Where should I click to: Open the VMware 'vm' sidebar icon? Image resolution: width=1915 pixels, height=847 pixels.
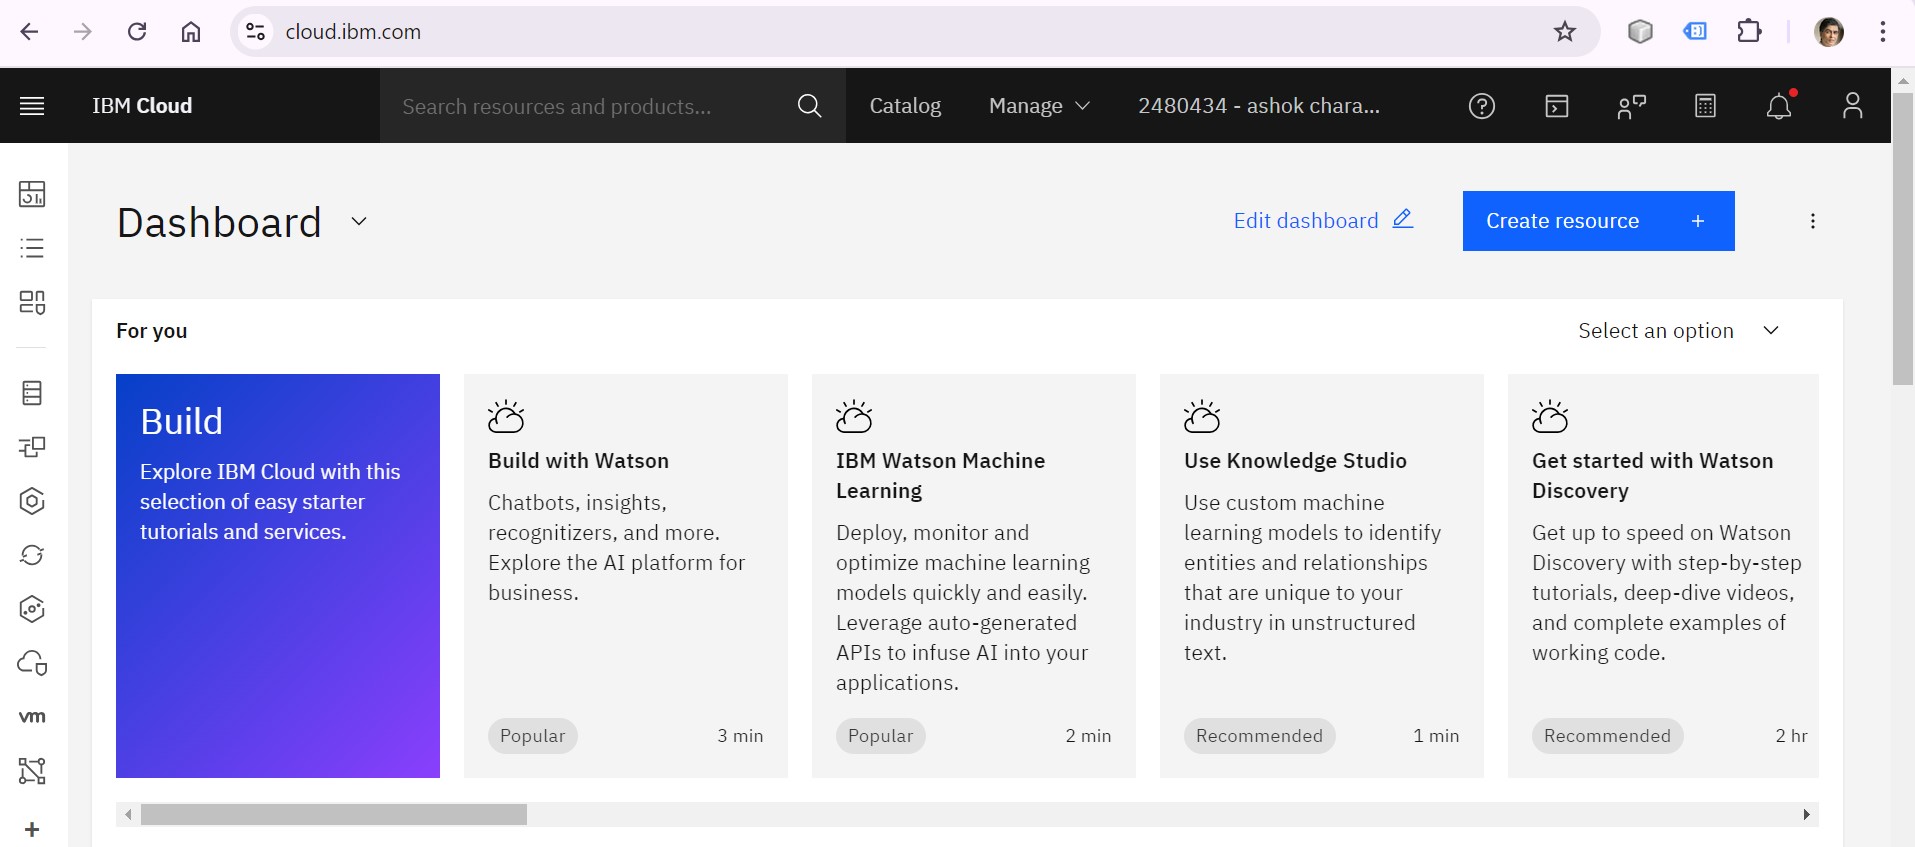32,717
